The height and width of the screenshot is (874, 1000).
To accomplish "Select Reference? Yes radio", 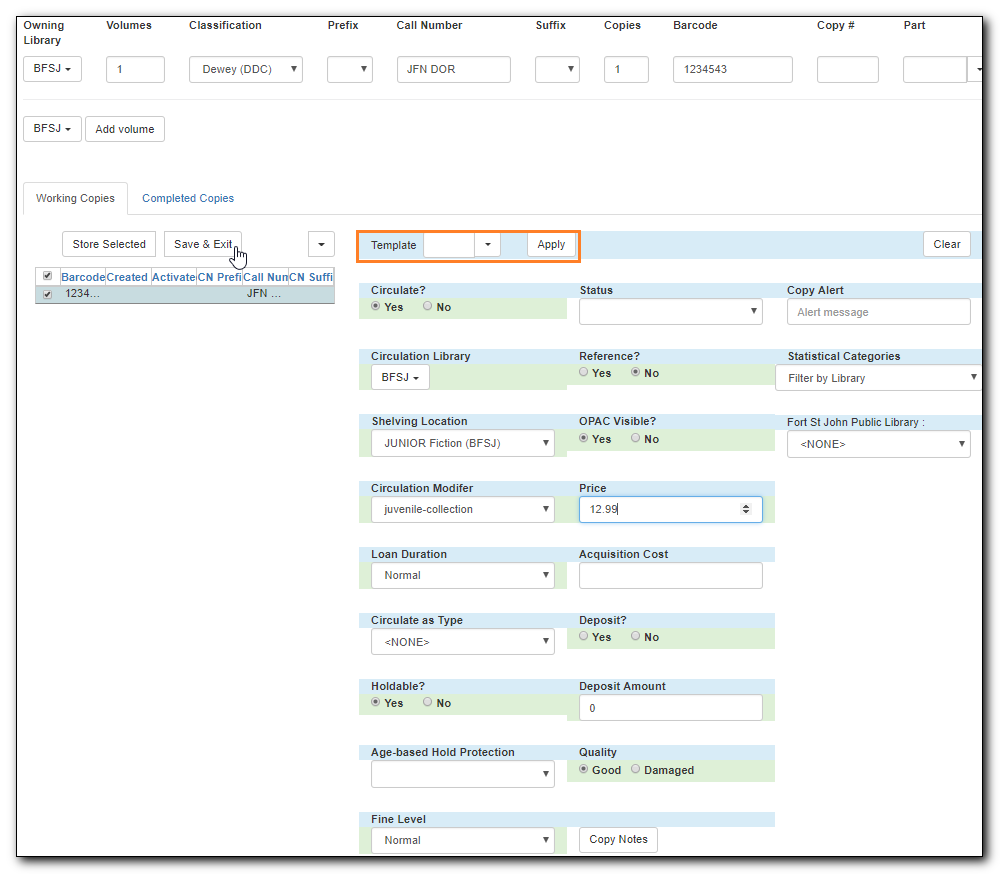I will [x=584, y=372].
